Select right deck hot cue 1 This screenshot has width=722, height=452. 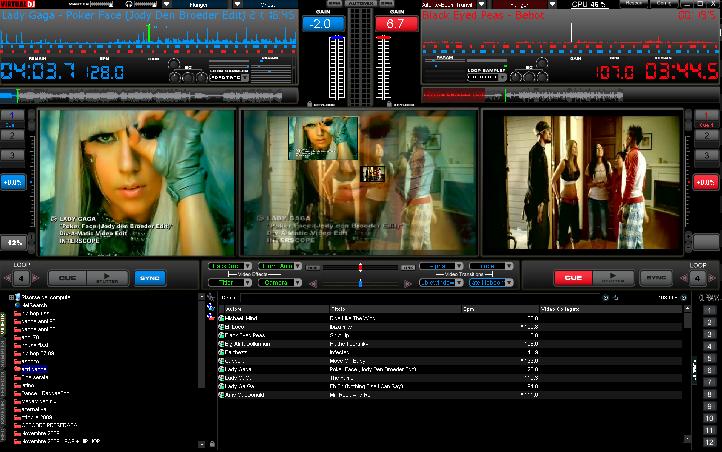tap(706, 116)
